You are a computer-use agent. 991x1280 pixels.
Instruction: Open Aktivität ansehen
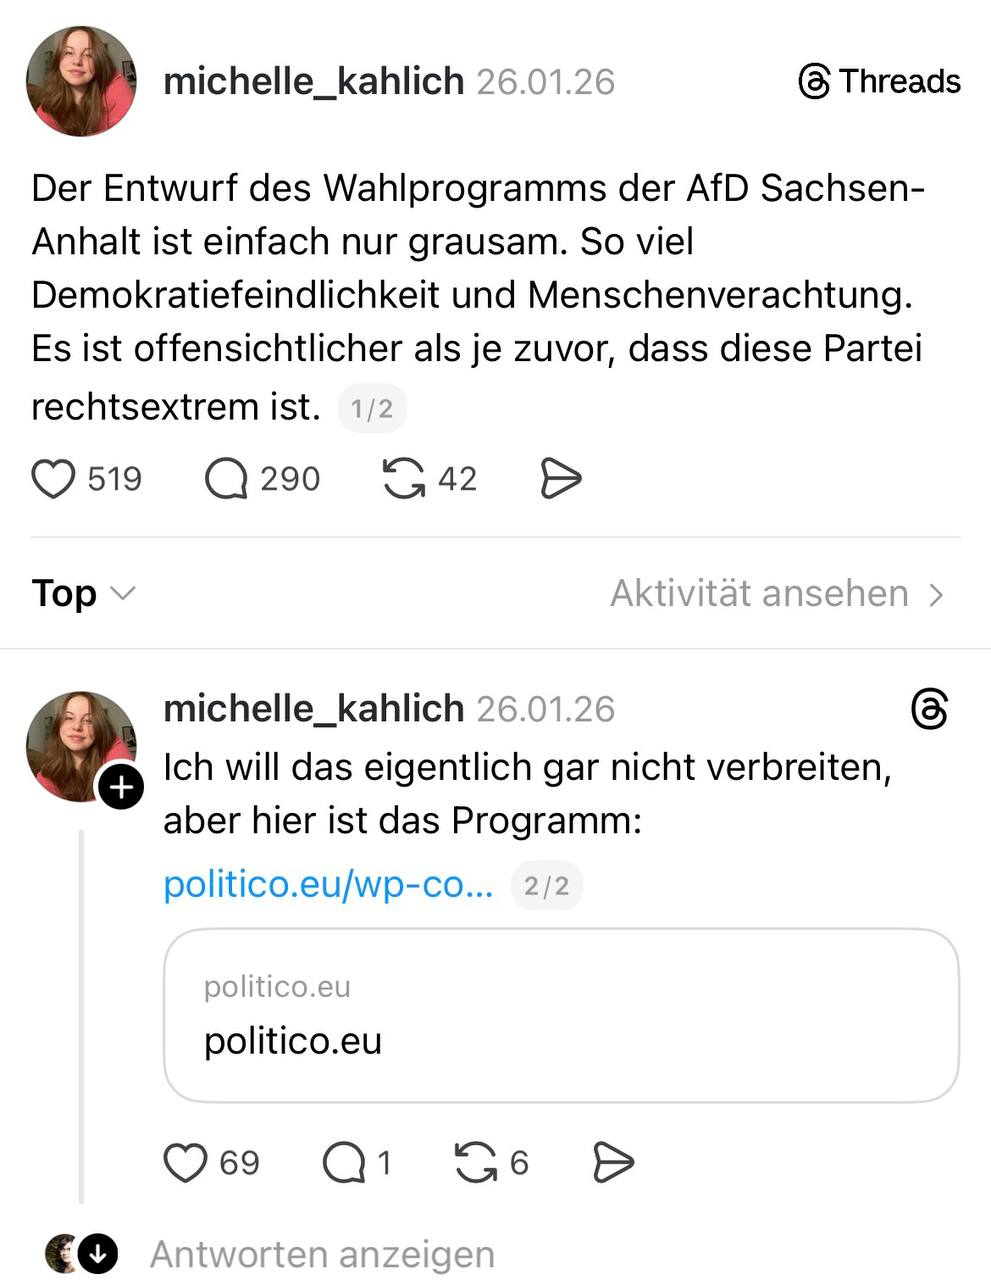tap(777, 594)
